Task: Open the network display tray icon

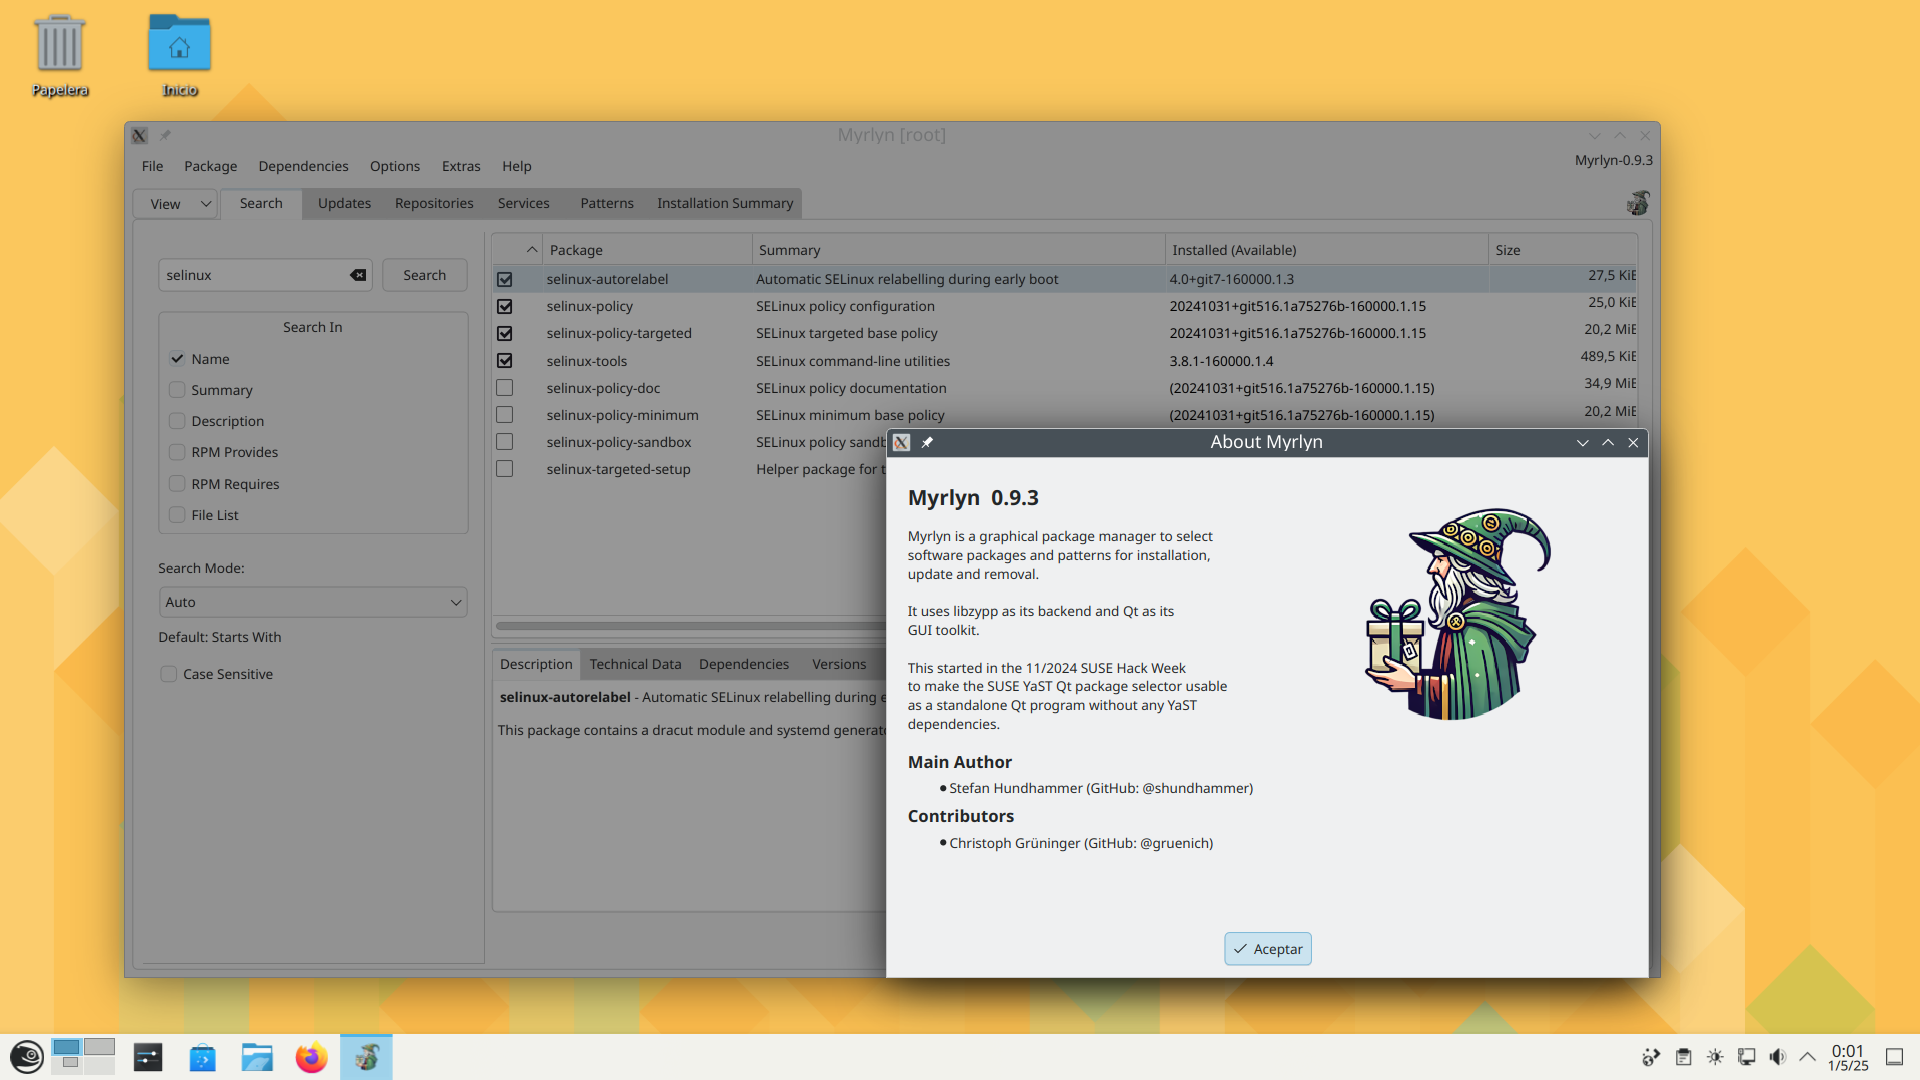Action: (x=1747, y=1057)
